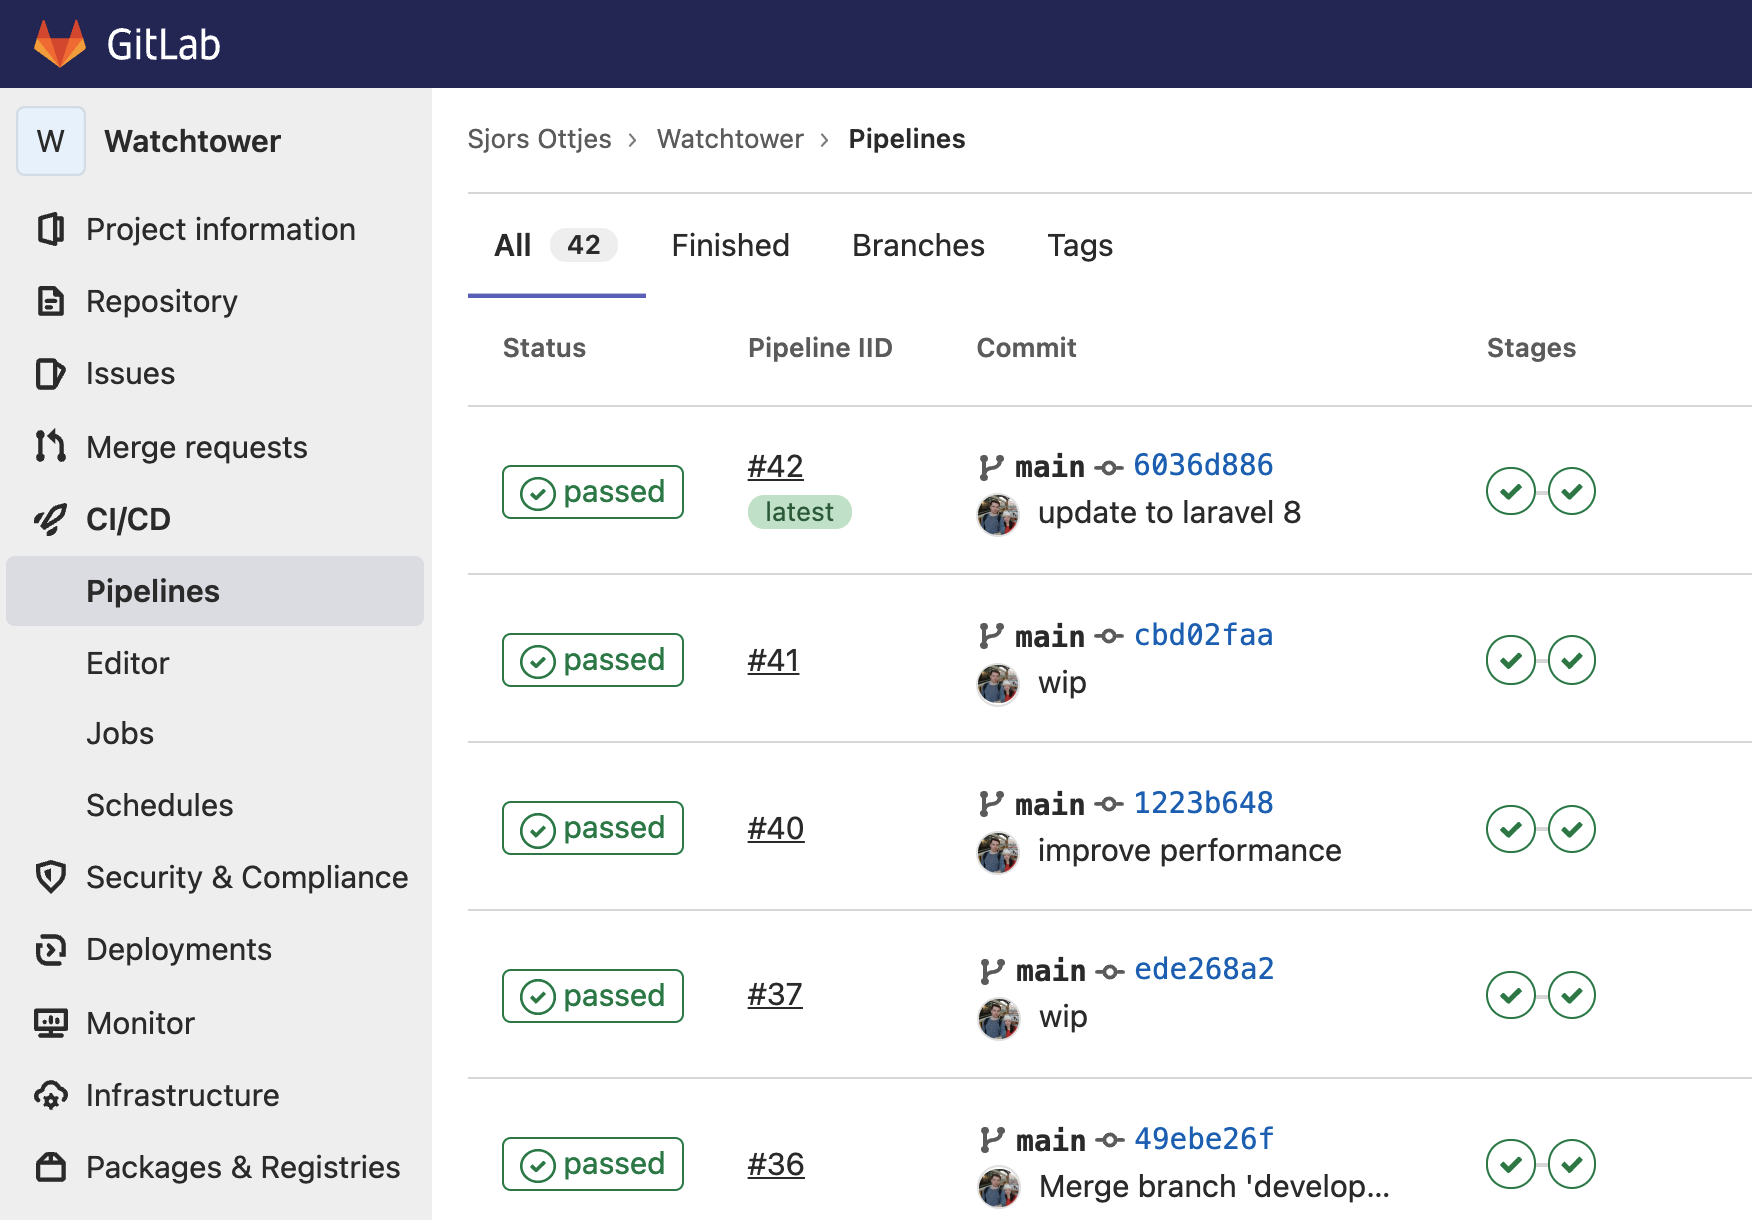Image resolution: width=1752 pixels, height=1220 pixels.
Task: Click author avatar in pipeline #37 row
Action: [999, 1019]
